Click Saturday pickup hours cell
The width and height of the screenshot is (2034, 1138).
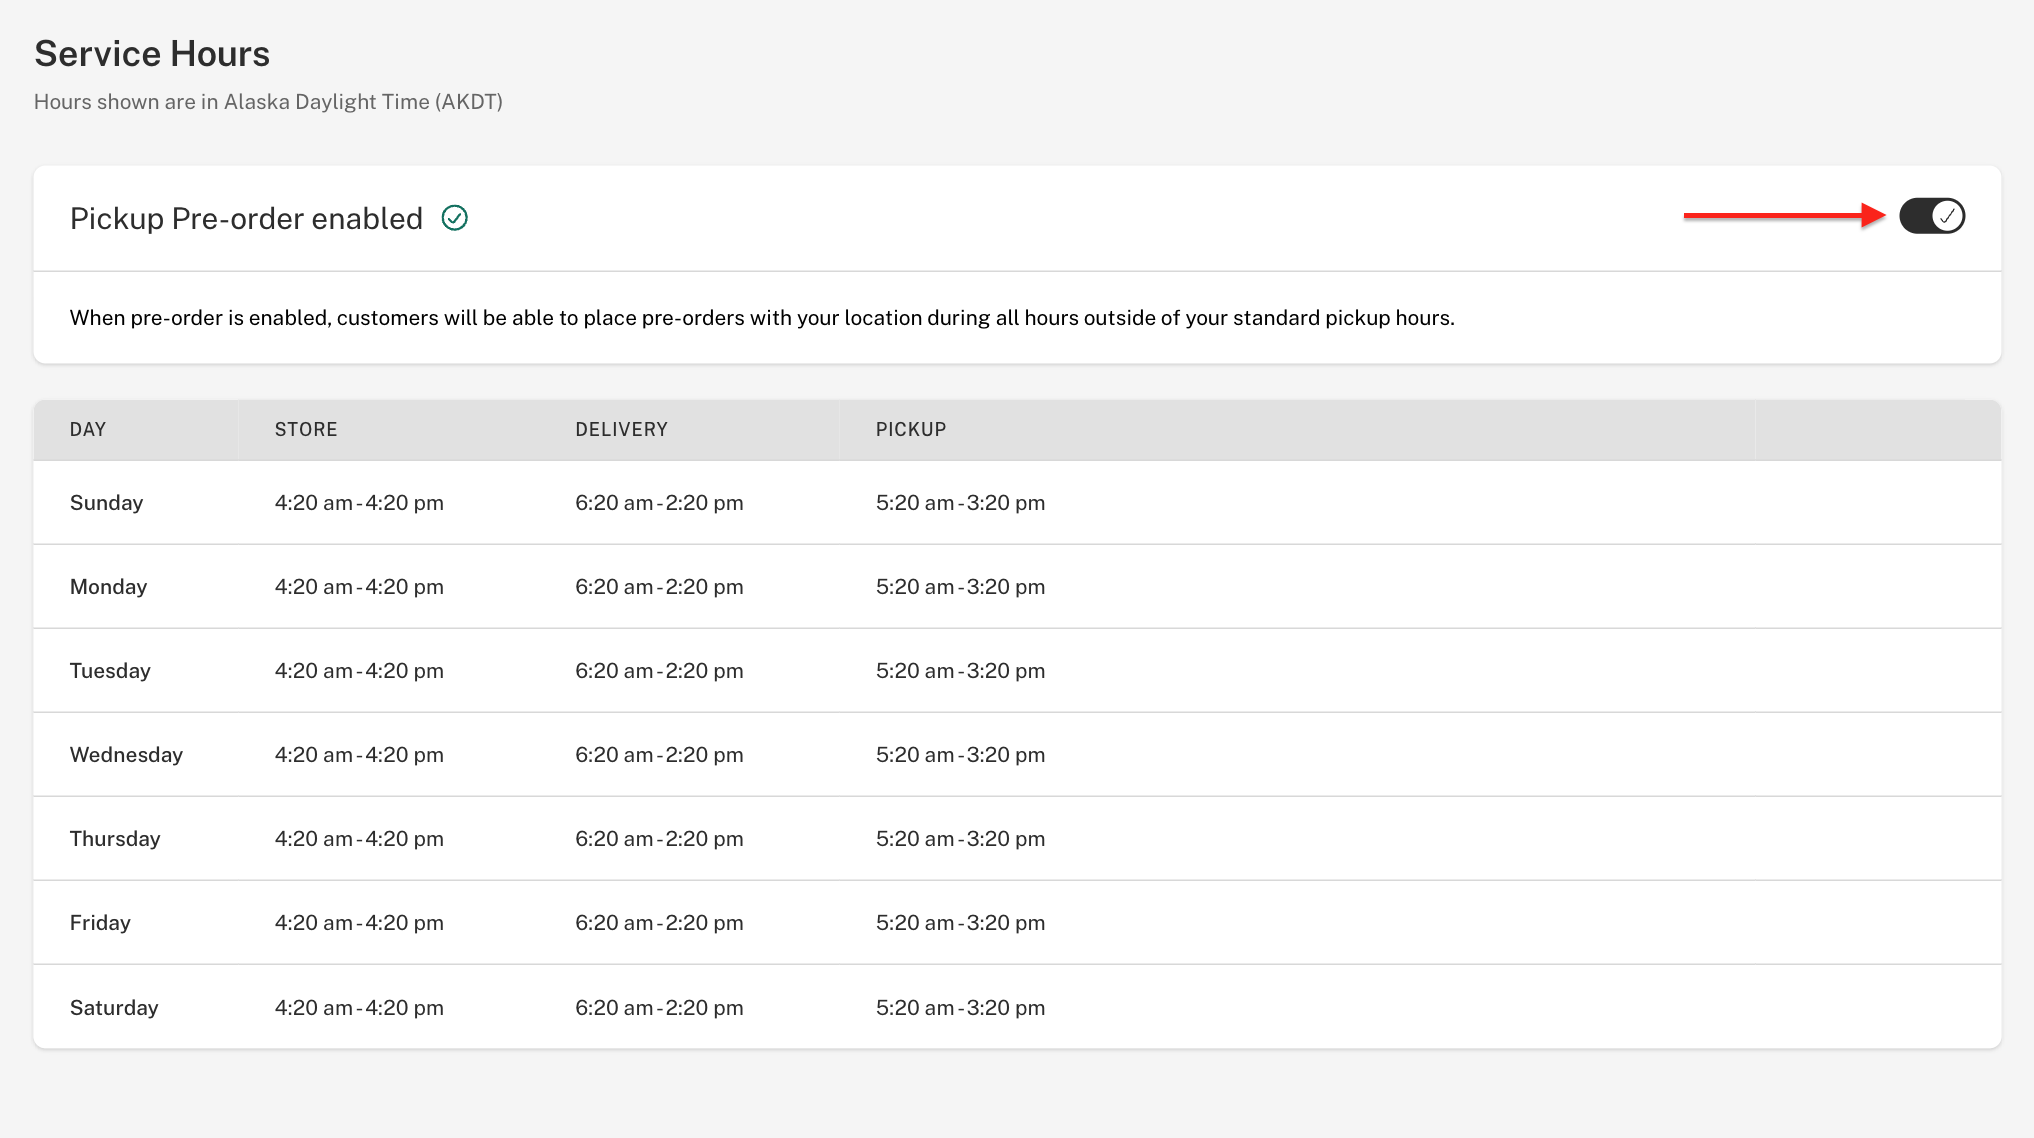click(x=960, y=1008)
